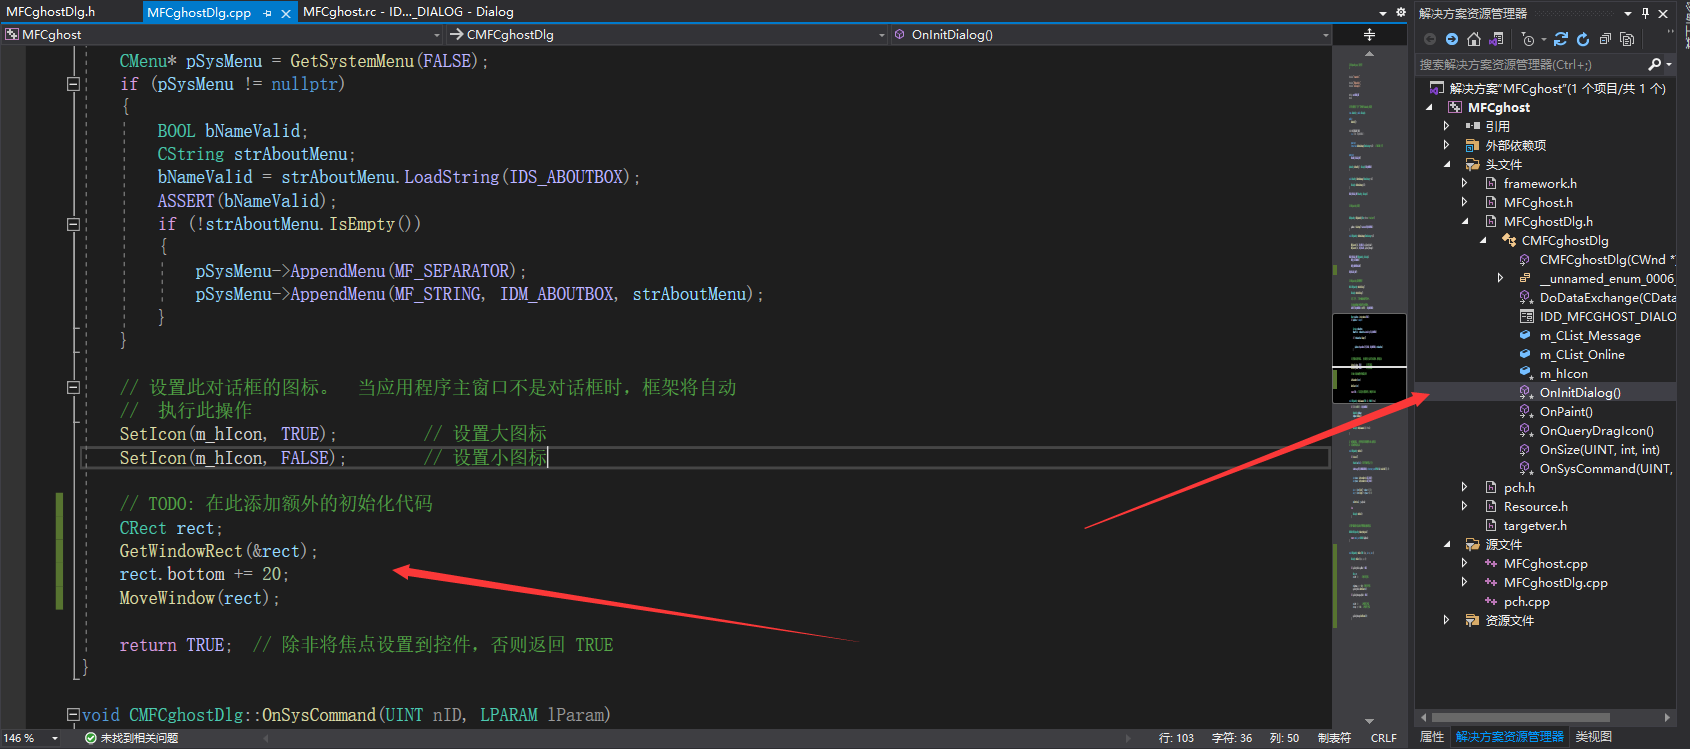Collapse the OnSysCommand function outline
1690x749 pixels.
point(73,715)
